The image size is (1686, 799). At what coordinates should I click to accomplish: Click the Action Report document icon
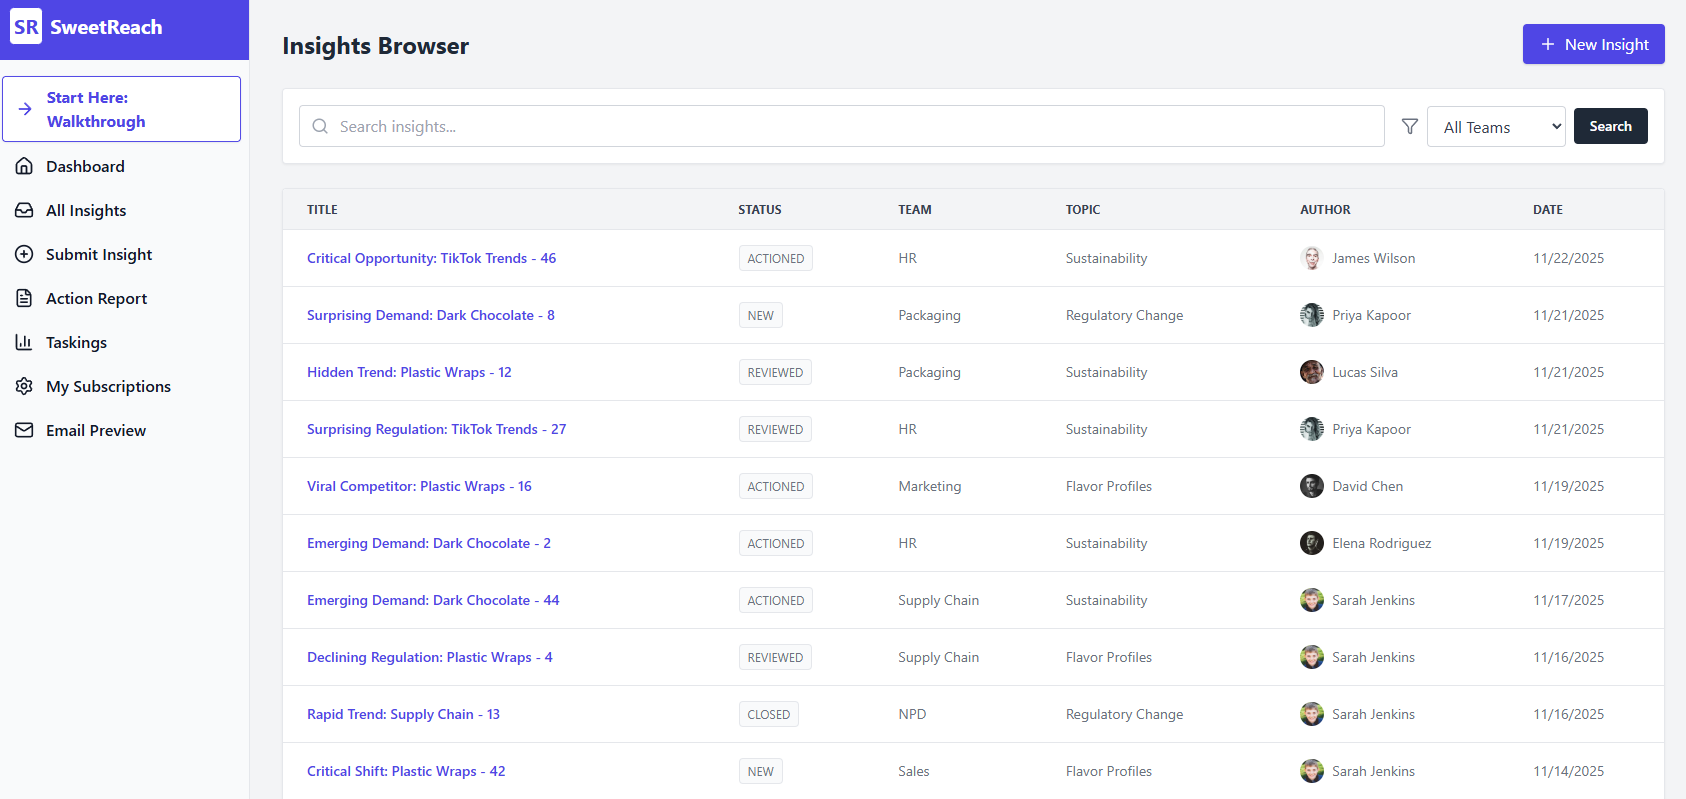click(24, 298)
